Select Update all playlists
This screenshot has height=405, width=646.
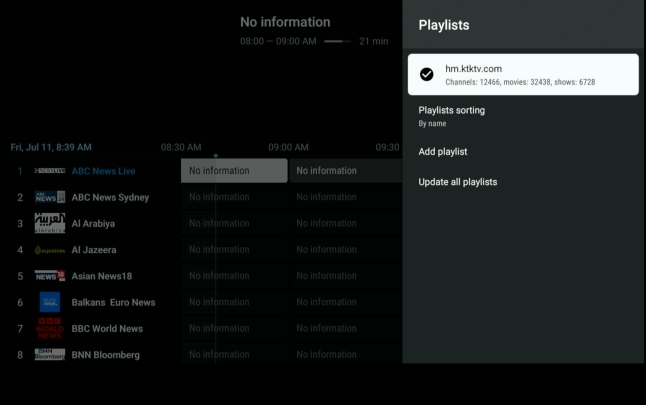[457, 182]
